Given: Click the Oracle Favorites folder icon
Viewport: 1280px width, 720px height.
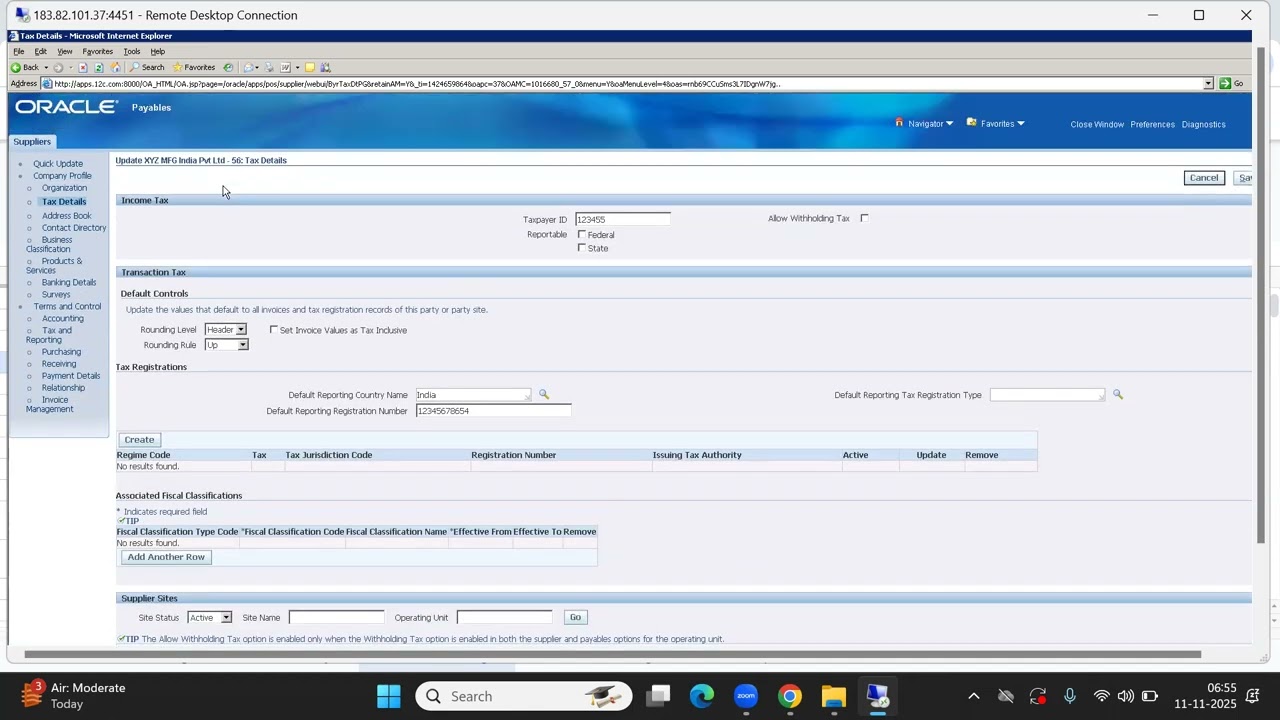Looking at the screenshot, I should point(971,123).
